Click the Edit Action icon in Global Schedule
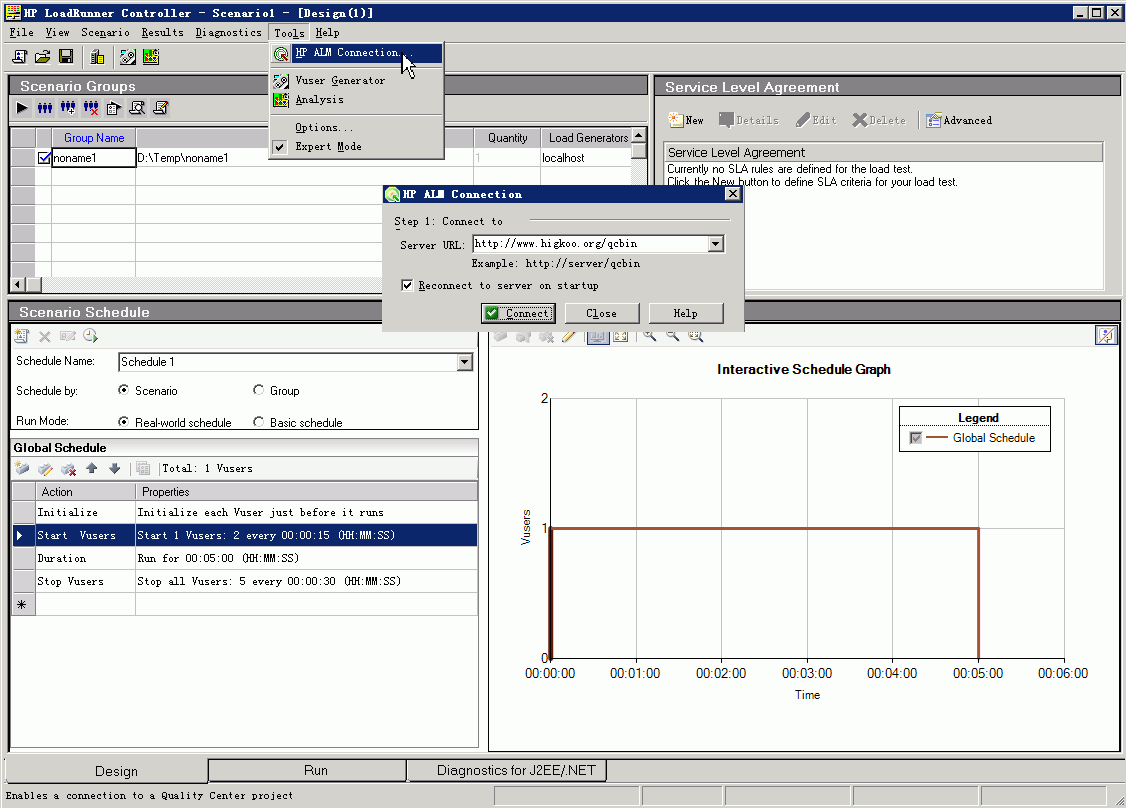 tap(45, 468)
